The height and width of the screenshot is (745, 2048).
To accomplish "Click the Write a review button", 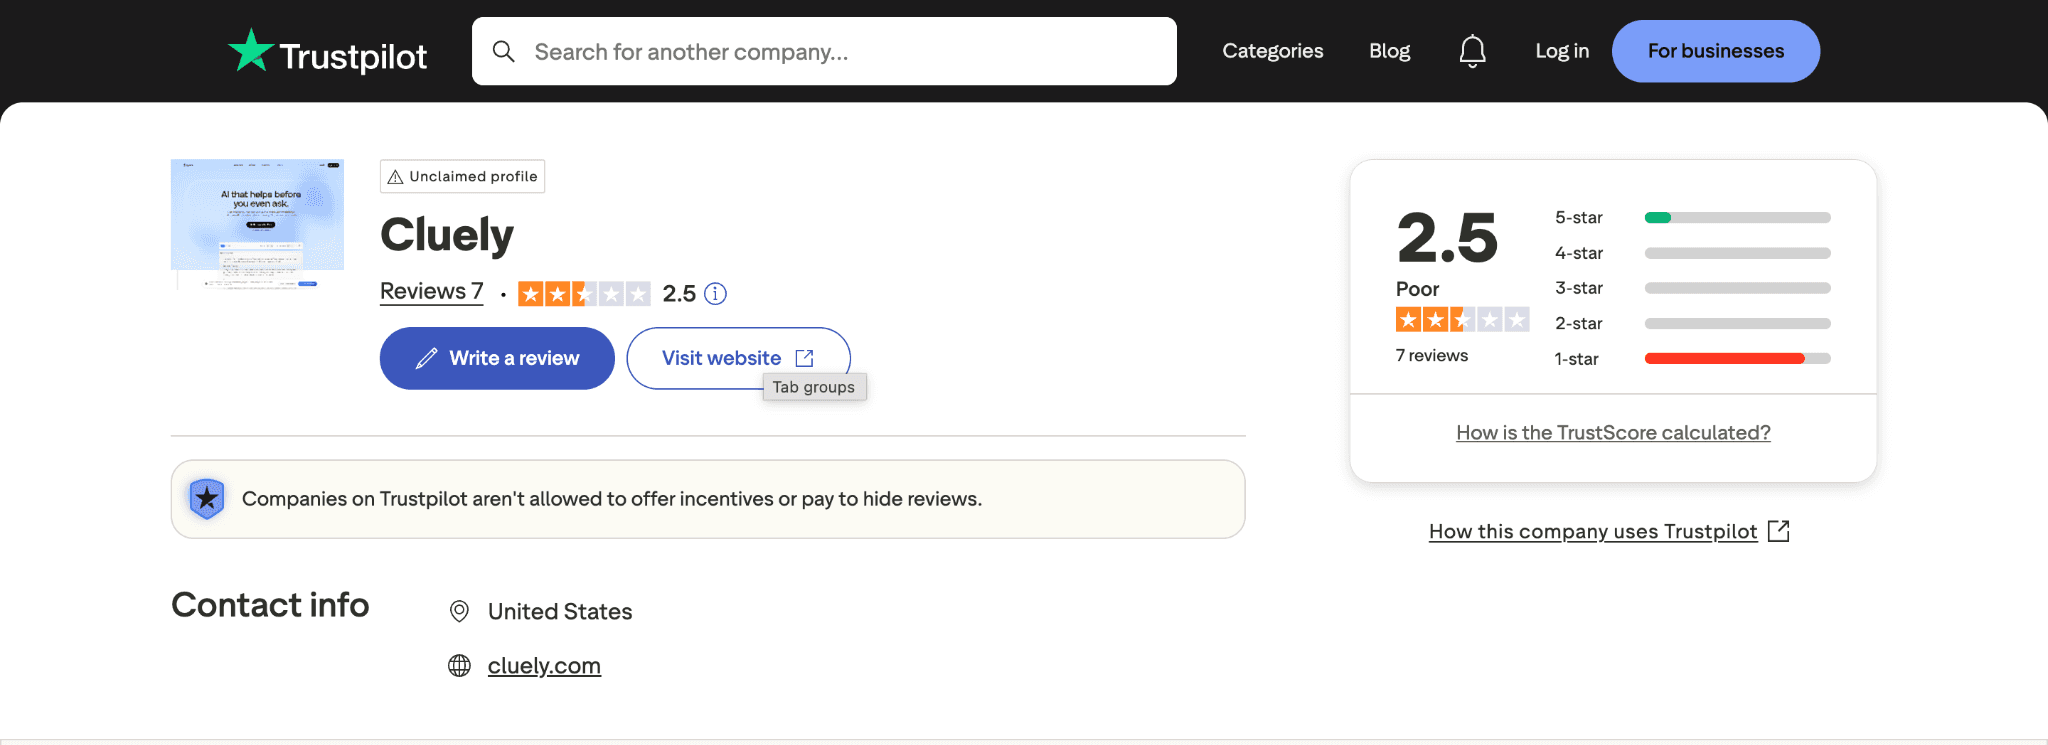I will point(497,358).
